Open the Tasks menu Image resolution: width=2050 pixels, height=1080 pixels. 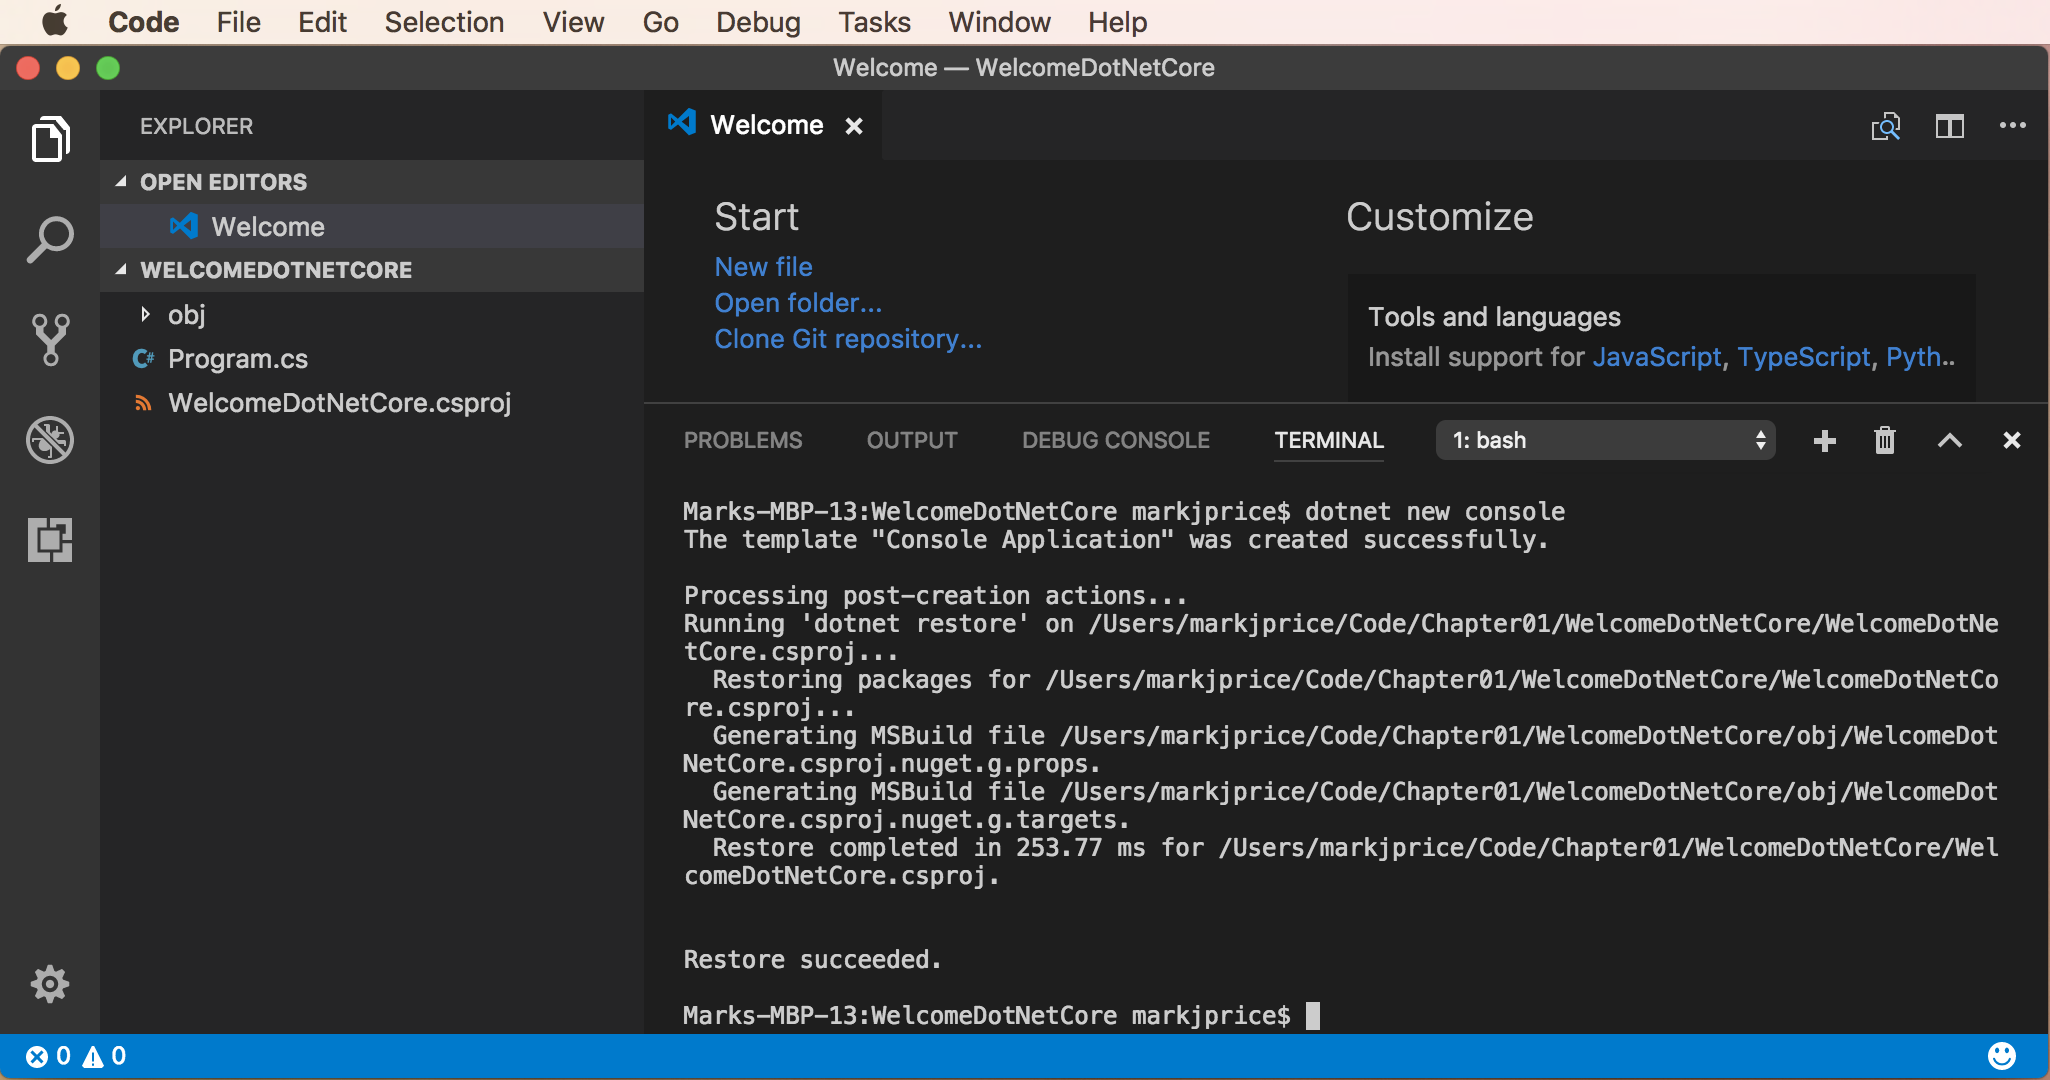(x=874, y=21)
